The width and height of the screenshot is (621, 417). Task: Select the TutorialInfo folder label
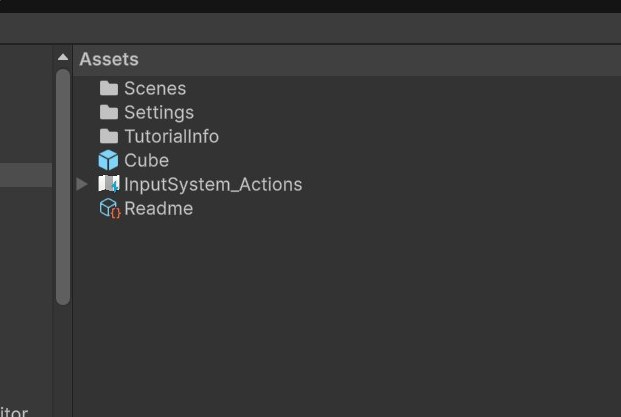point(171,136)
